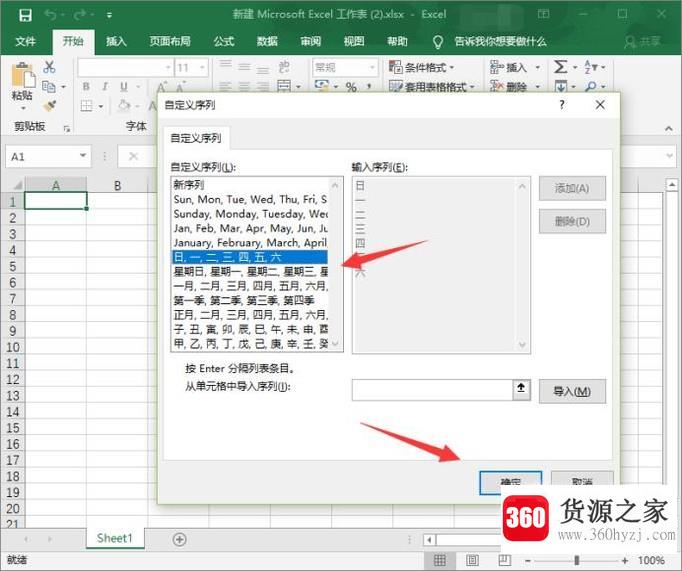Screen dimensions: 682x571
Task: Switch to the Data tab
Action: pos(267,41)
